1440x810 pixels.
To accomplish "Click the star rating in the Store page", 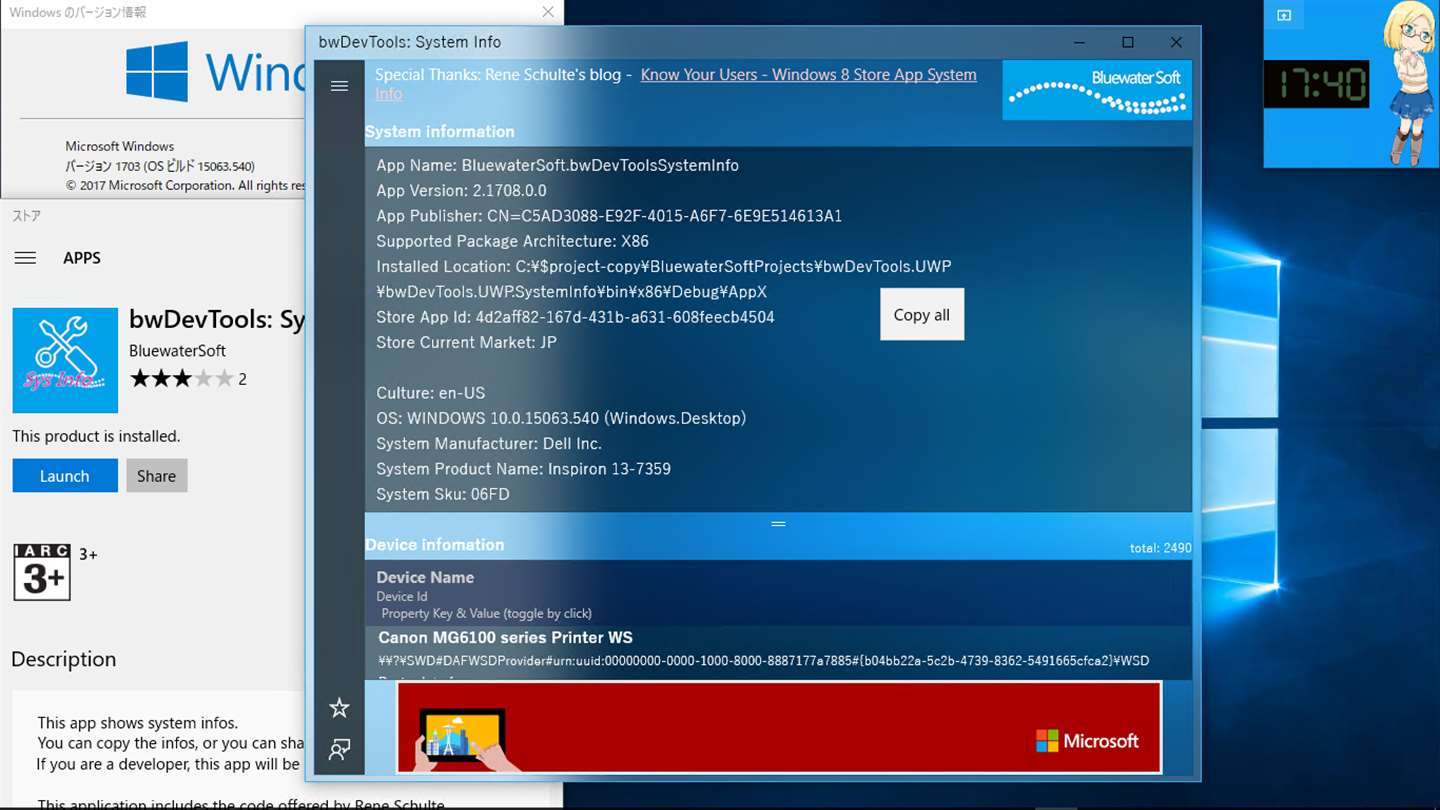I will click(x=181, y=379).
